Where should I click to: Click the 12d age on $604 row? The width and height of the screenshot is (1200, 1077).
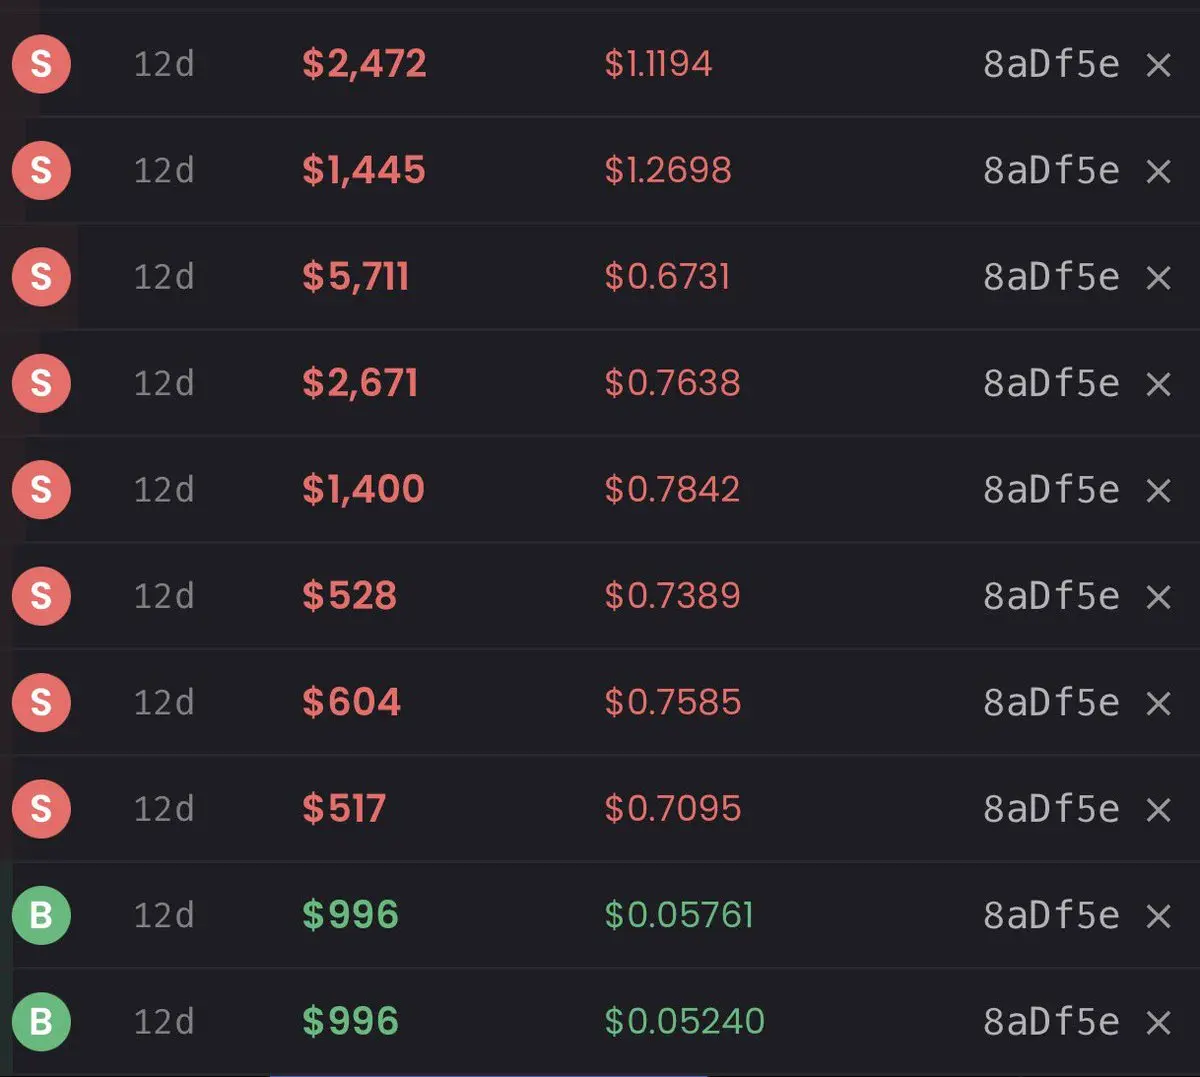point(164,702)
